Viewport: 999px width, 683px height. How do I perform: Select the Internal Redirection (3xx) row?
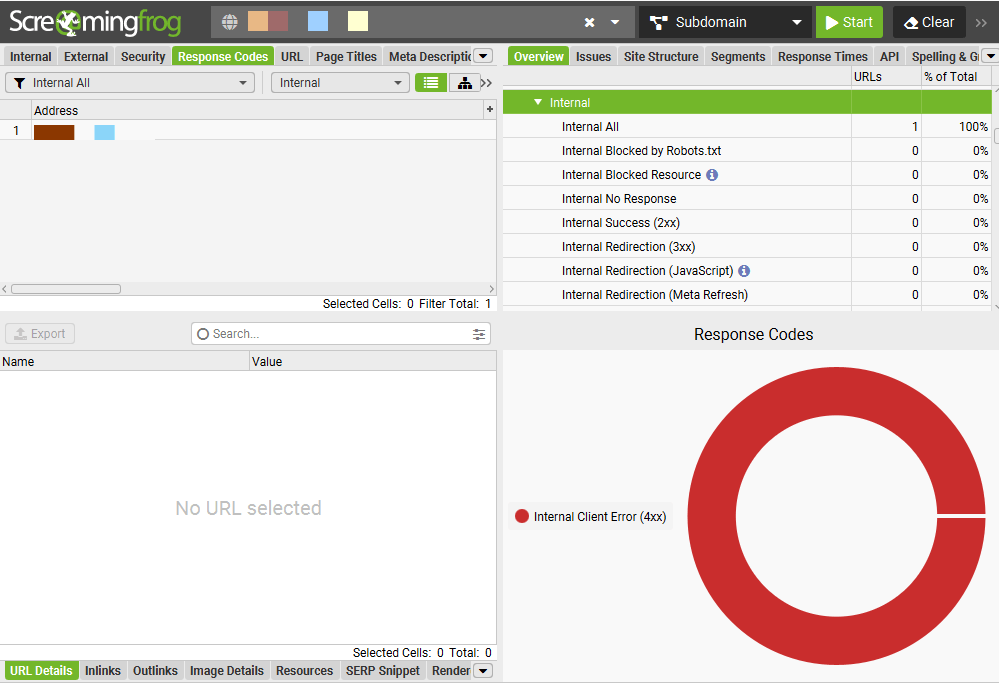pyautogui.click(x=747, y=247)
